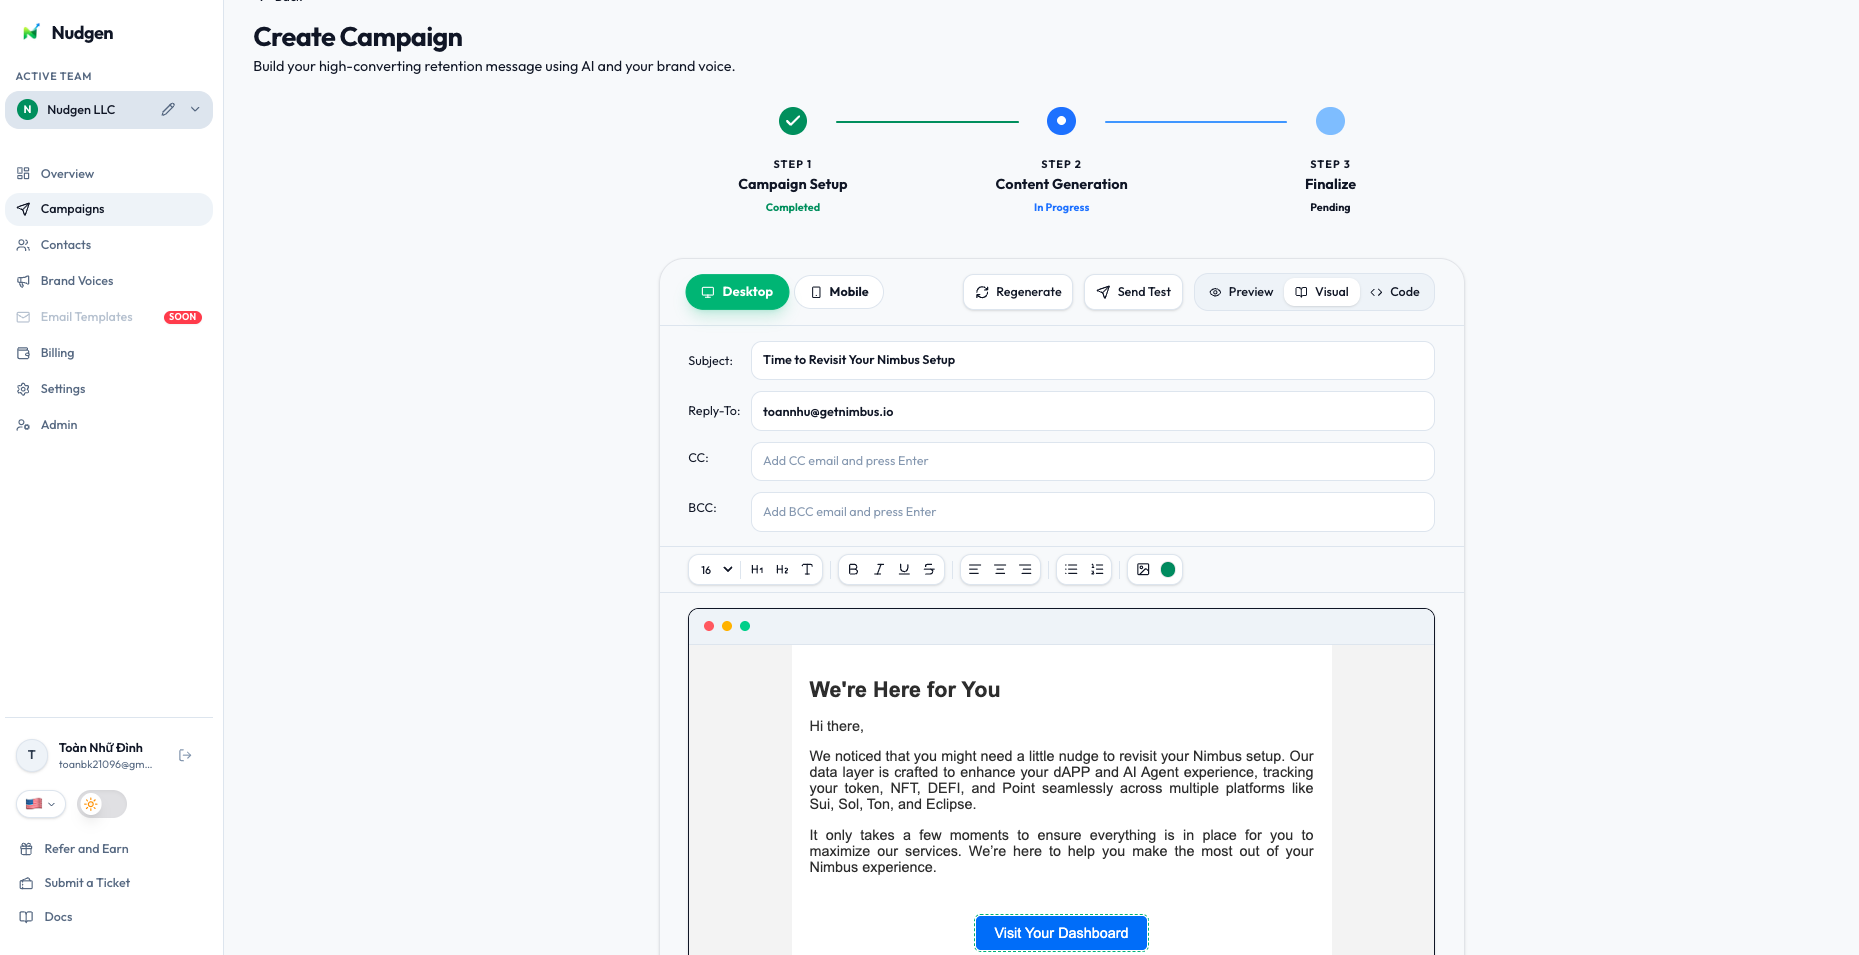The width and height of the screenshot is (1859, 955).
Task: Open the Overview page
Action: [109, 174]
